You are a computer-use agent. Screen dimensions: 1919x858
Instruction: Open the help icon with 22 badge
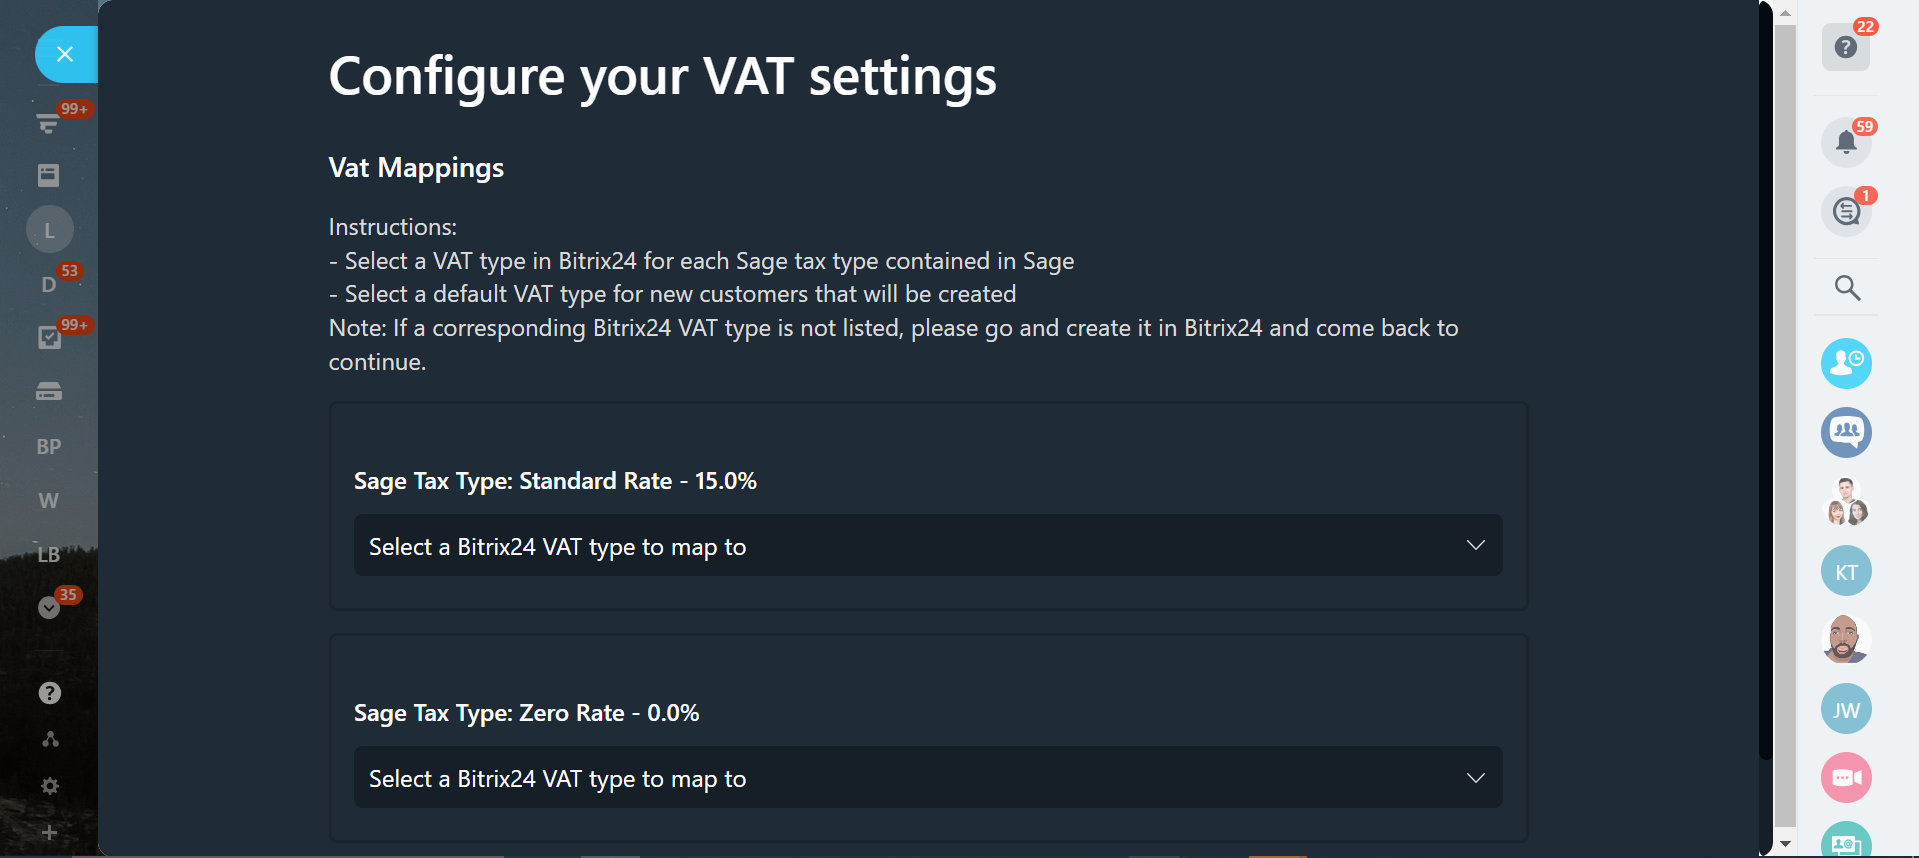pyautogui.click(x=1845, y=47)
